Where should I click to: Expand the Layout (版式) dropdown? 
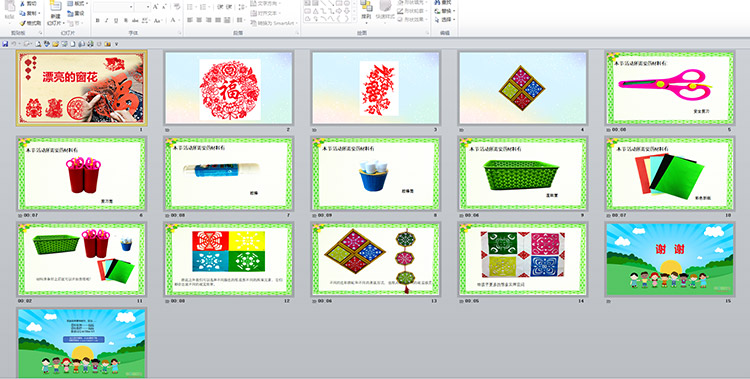point(78,4)
